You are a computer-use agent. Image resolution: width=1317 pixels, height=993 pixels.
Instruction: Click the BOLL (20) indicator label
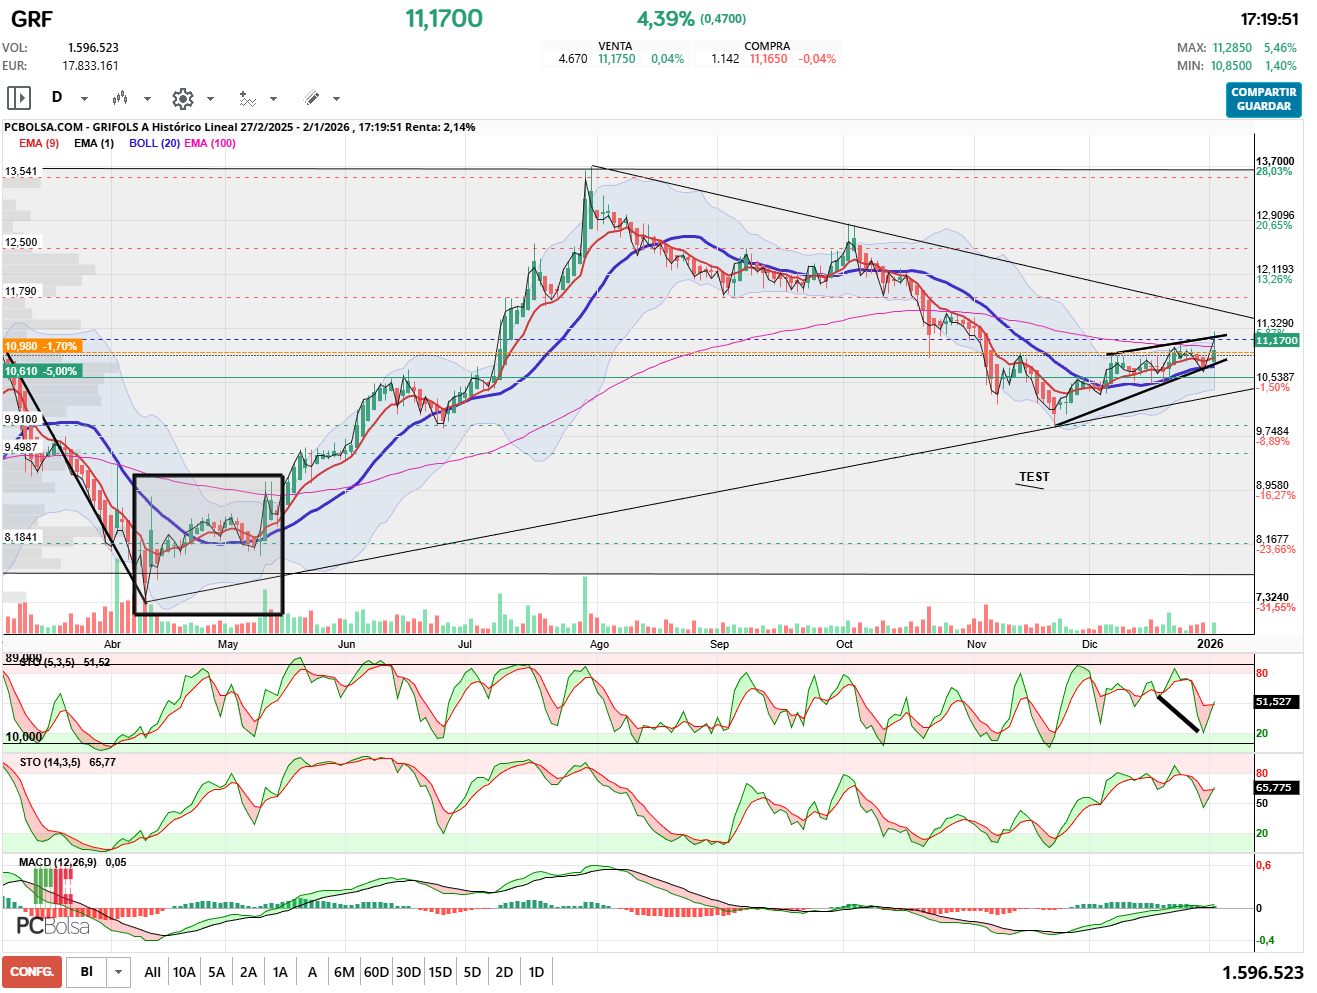pyautogui.click(x=154, y=143)
